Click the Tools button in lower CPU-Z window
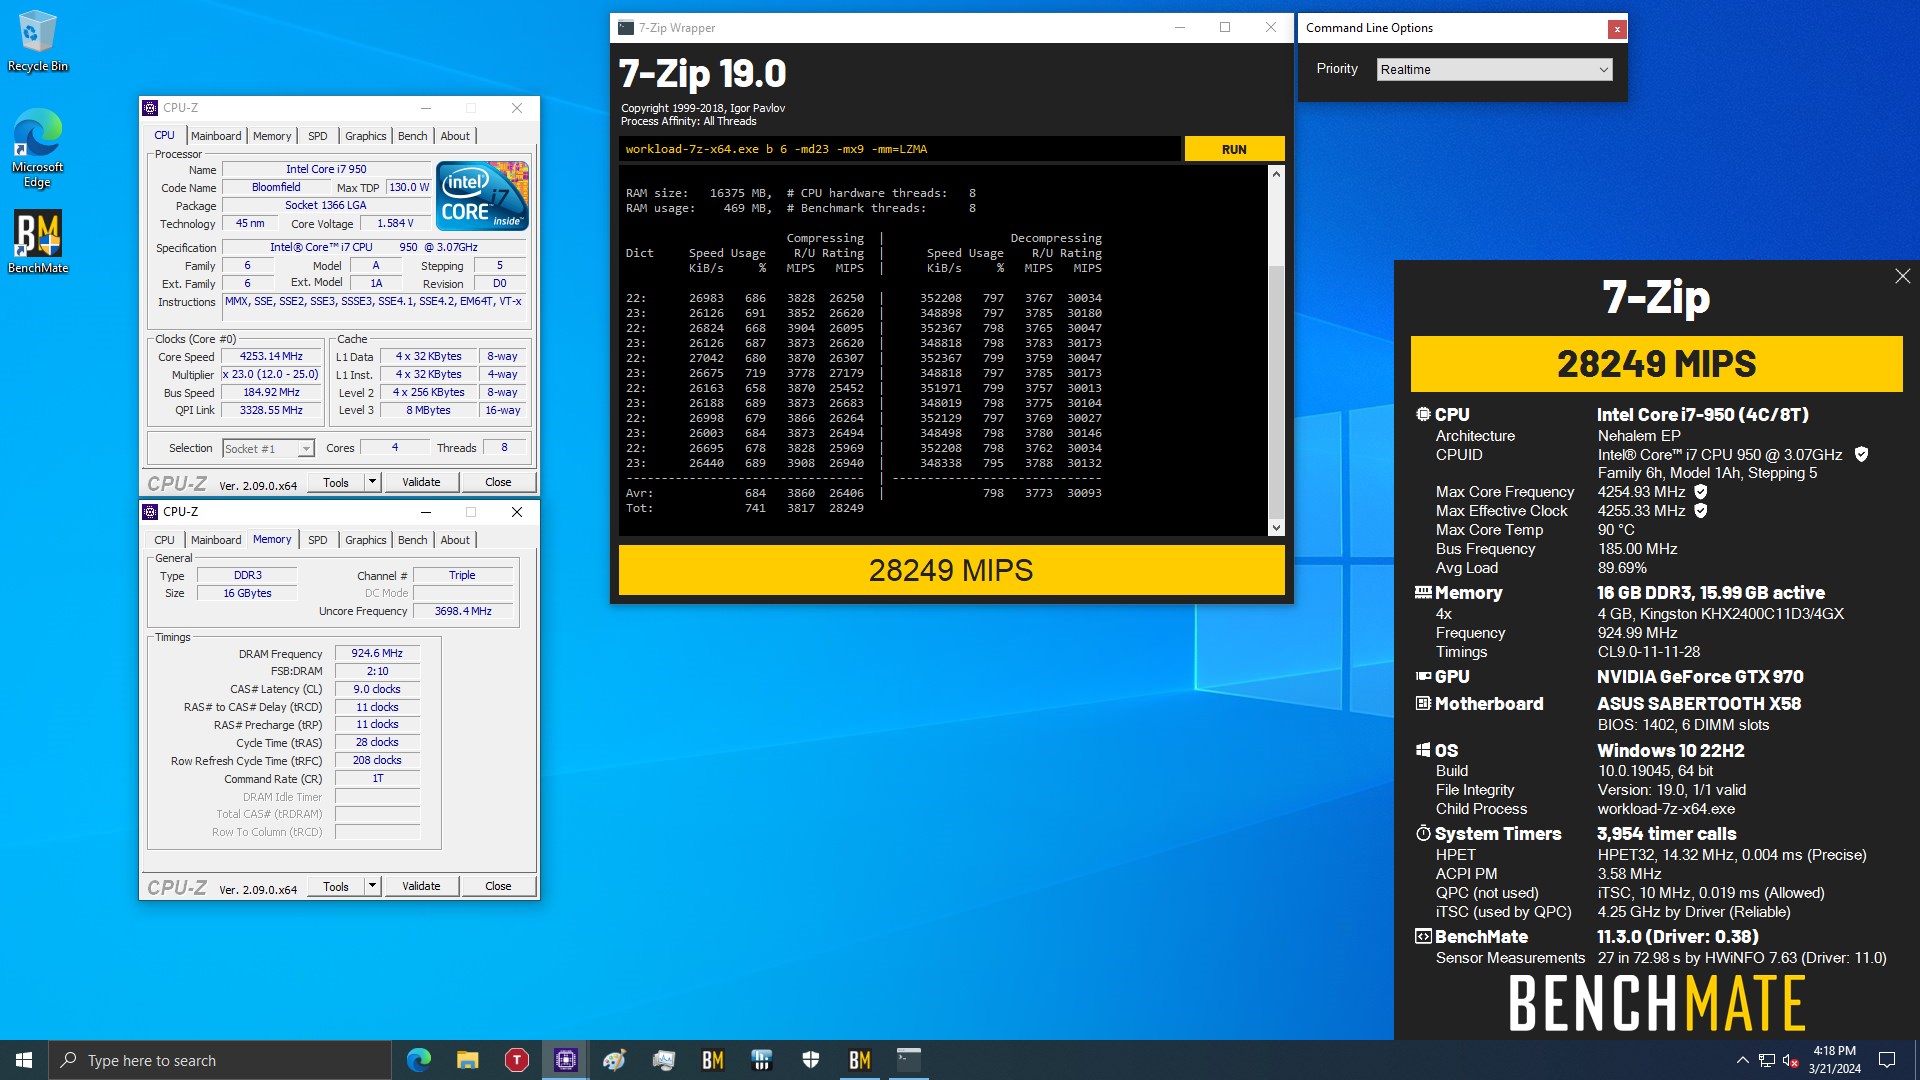Screen dimensions: 1920x1080 click(x=336, y=886)
